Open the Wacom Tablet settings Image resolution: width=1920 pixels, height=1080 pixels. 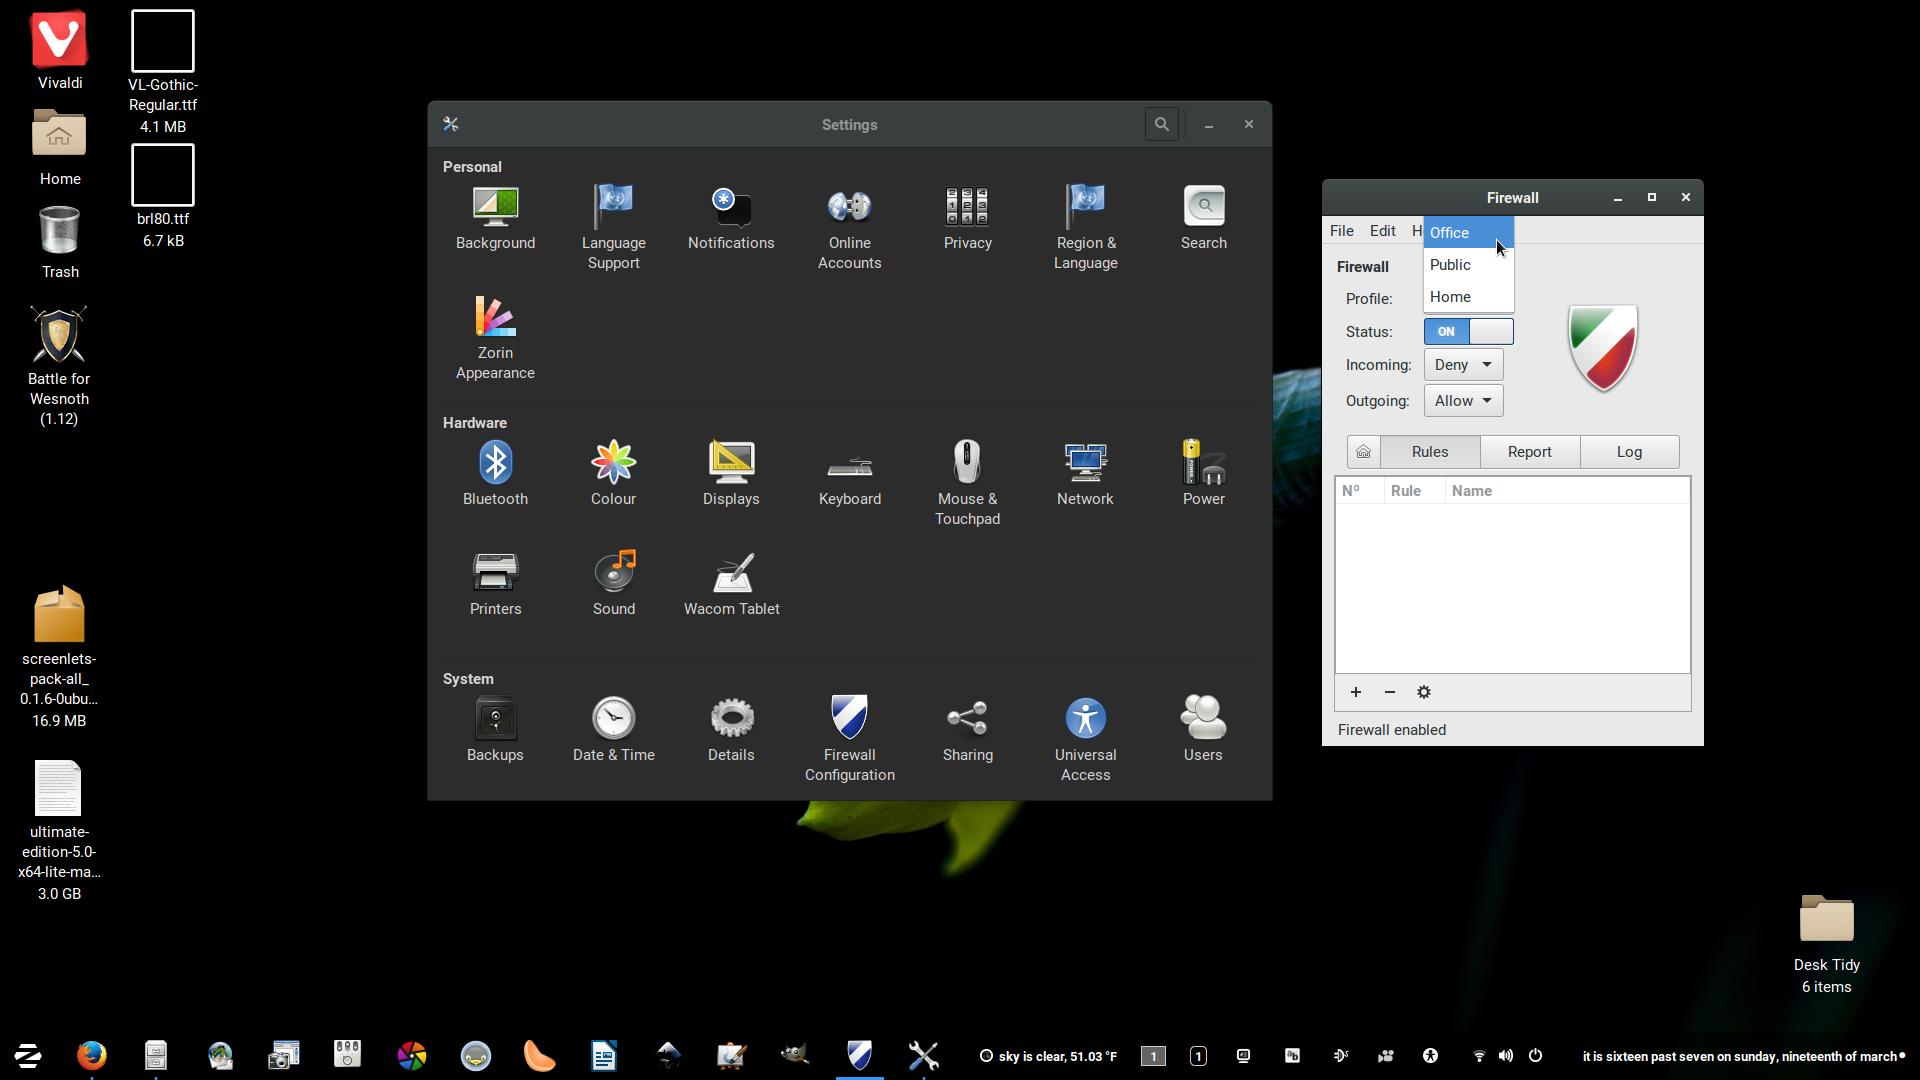[731, 574]
